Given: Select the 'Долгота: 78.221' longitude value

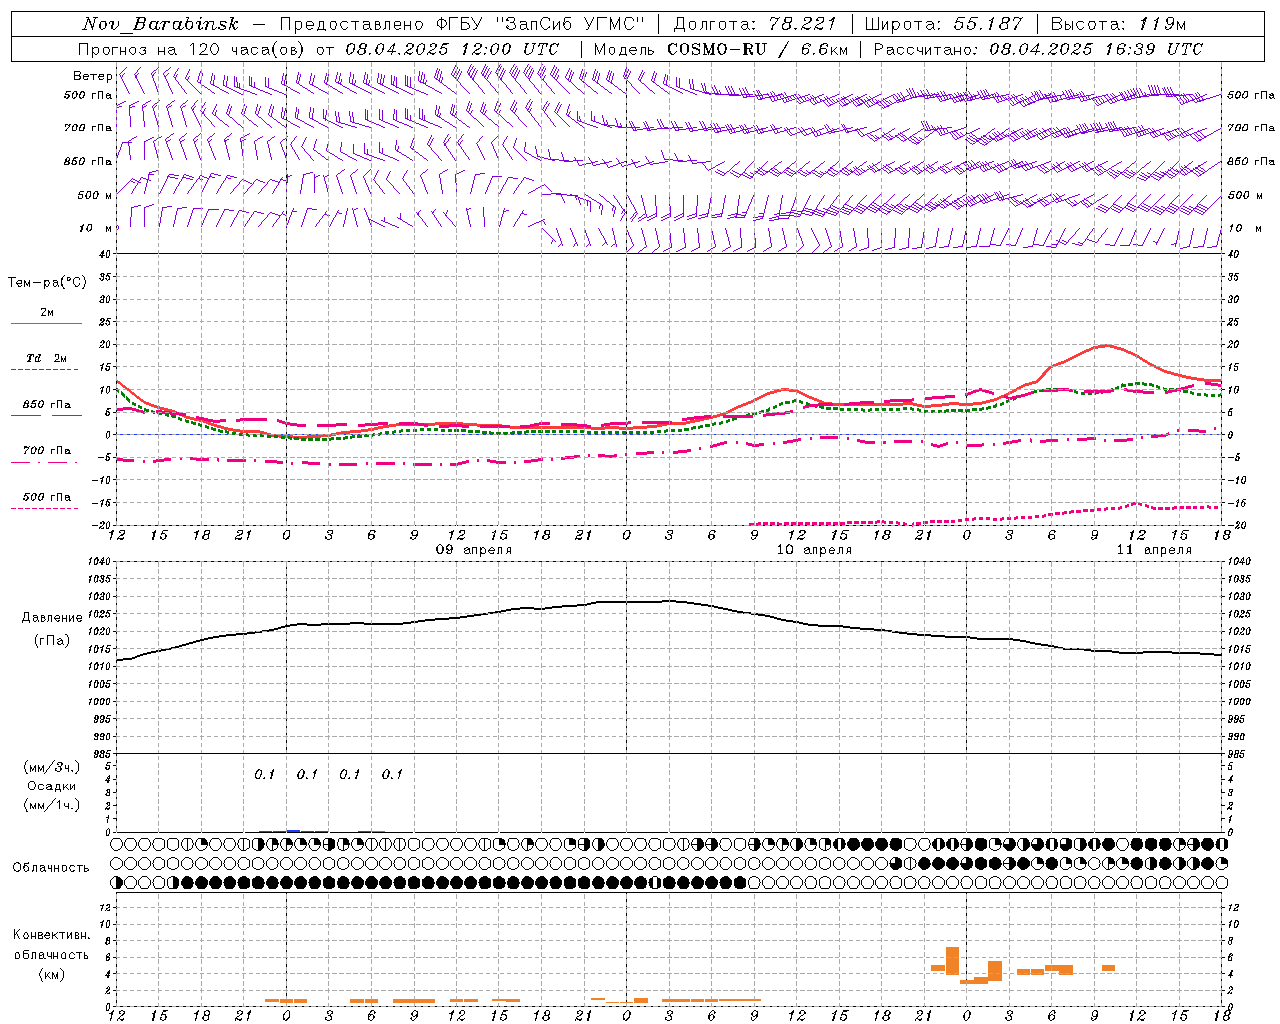Looking at the screenshot, I should [754, 24].
